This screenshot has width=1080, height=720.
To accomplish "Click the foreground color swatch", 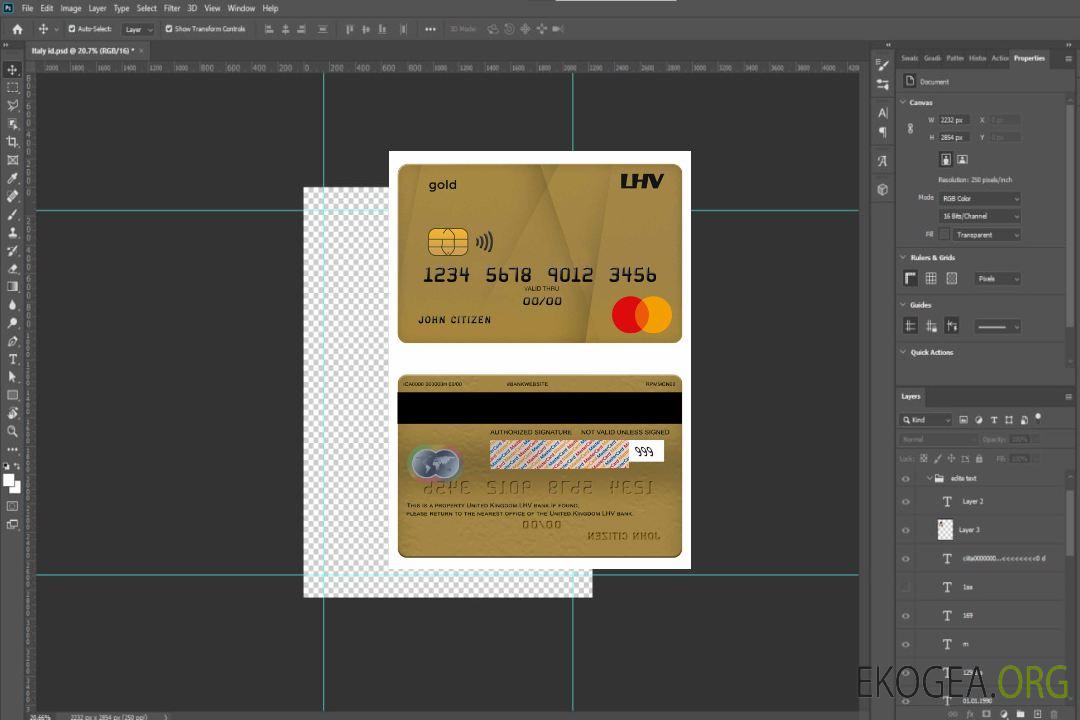I will coord(8,480).
